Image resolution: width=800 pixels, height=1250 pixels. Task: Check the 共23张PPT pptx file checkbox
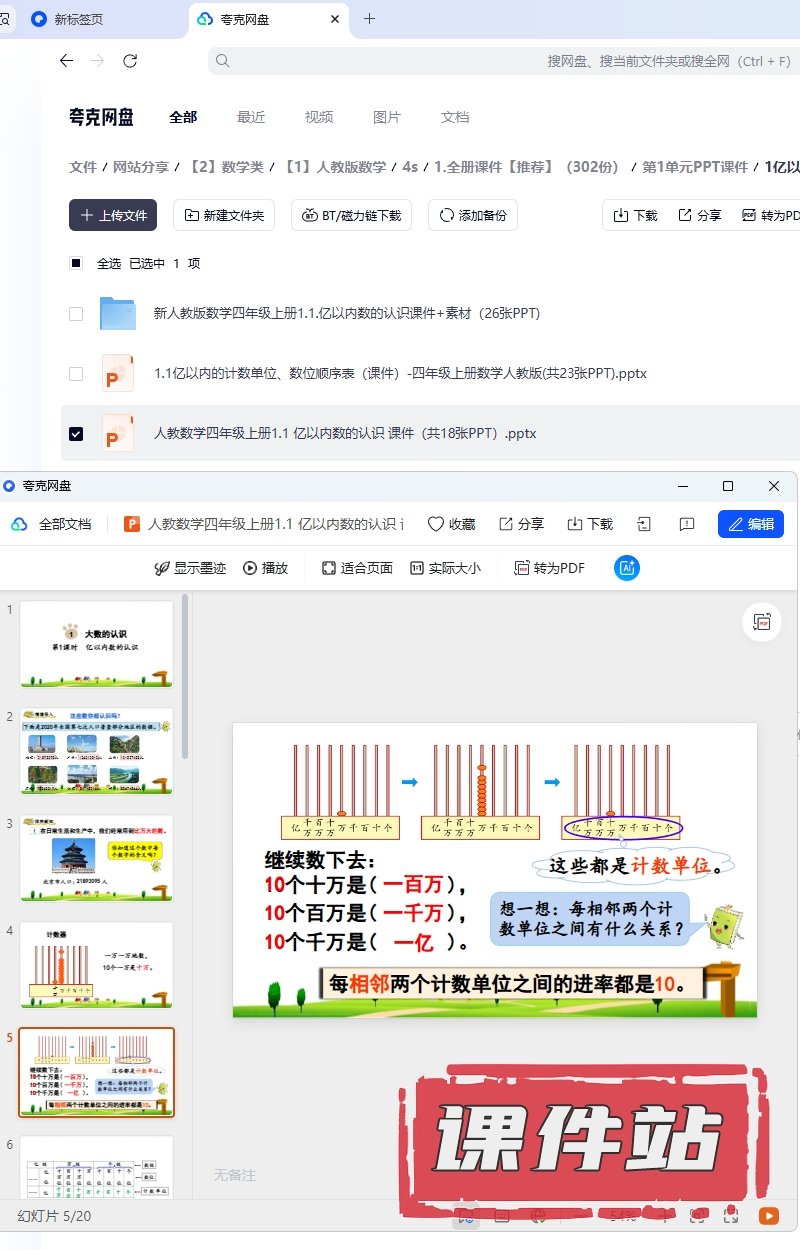76,374
